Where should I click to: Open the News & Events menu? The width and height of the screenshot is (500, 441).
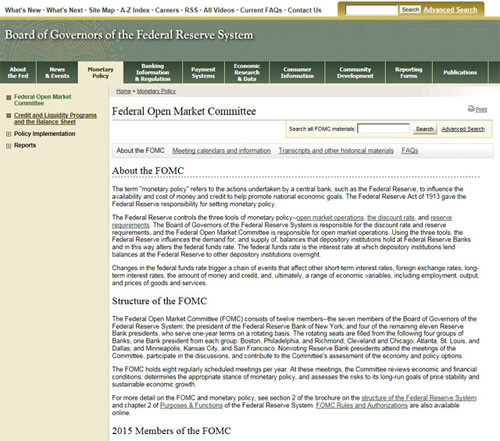tap(57, 73)
